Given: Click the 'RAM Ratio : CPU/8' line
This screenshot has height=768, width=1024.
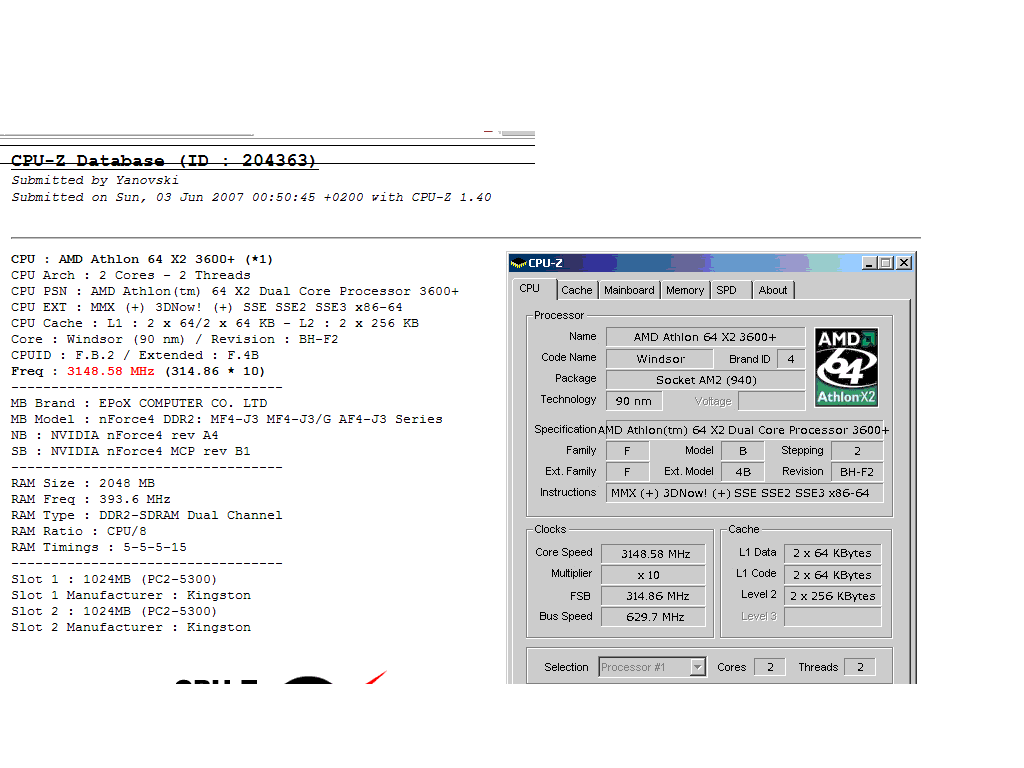Looking at the screenshot, I should (78, 531).
